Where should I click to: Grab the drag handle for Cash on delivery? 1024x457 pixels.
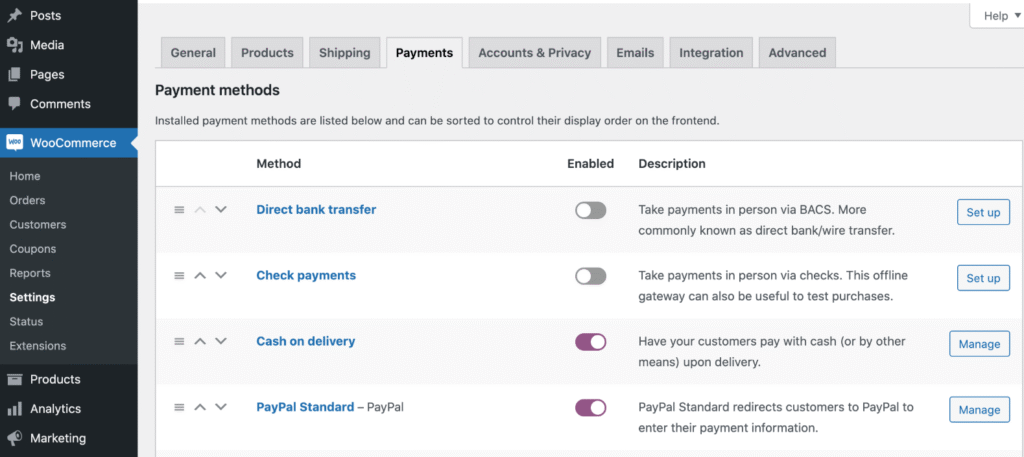click(179, 341)
